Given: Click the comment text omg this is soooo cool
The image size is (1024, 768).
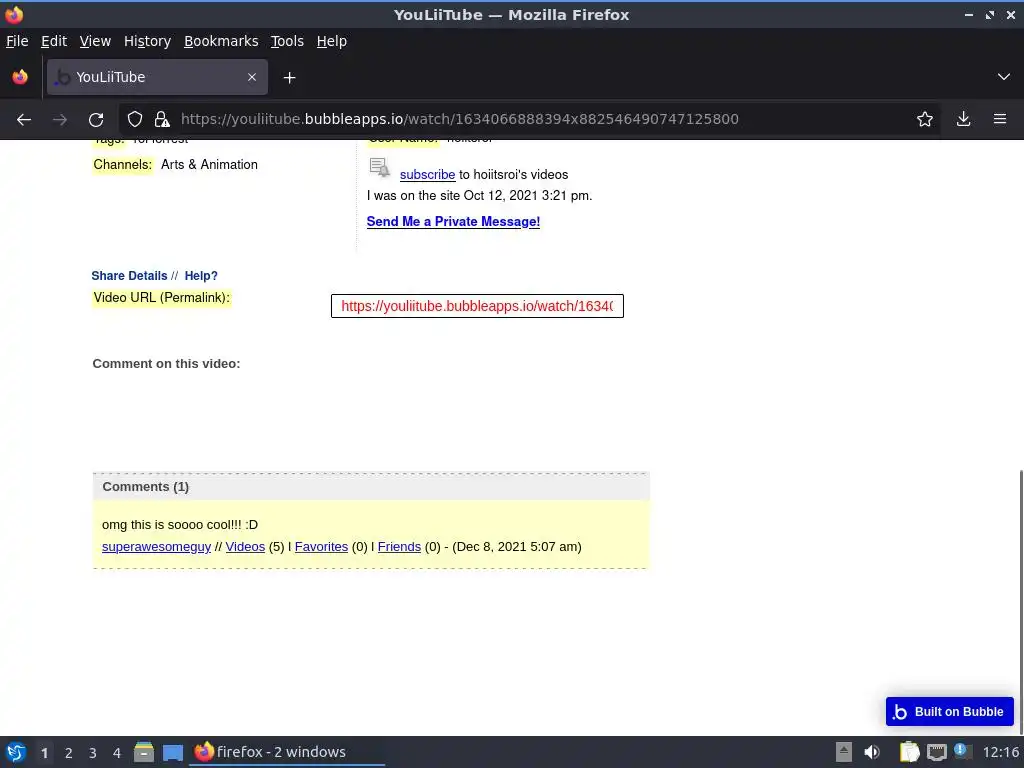Looking at the screenshot, I should click(x=180, y=524).
